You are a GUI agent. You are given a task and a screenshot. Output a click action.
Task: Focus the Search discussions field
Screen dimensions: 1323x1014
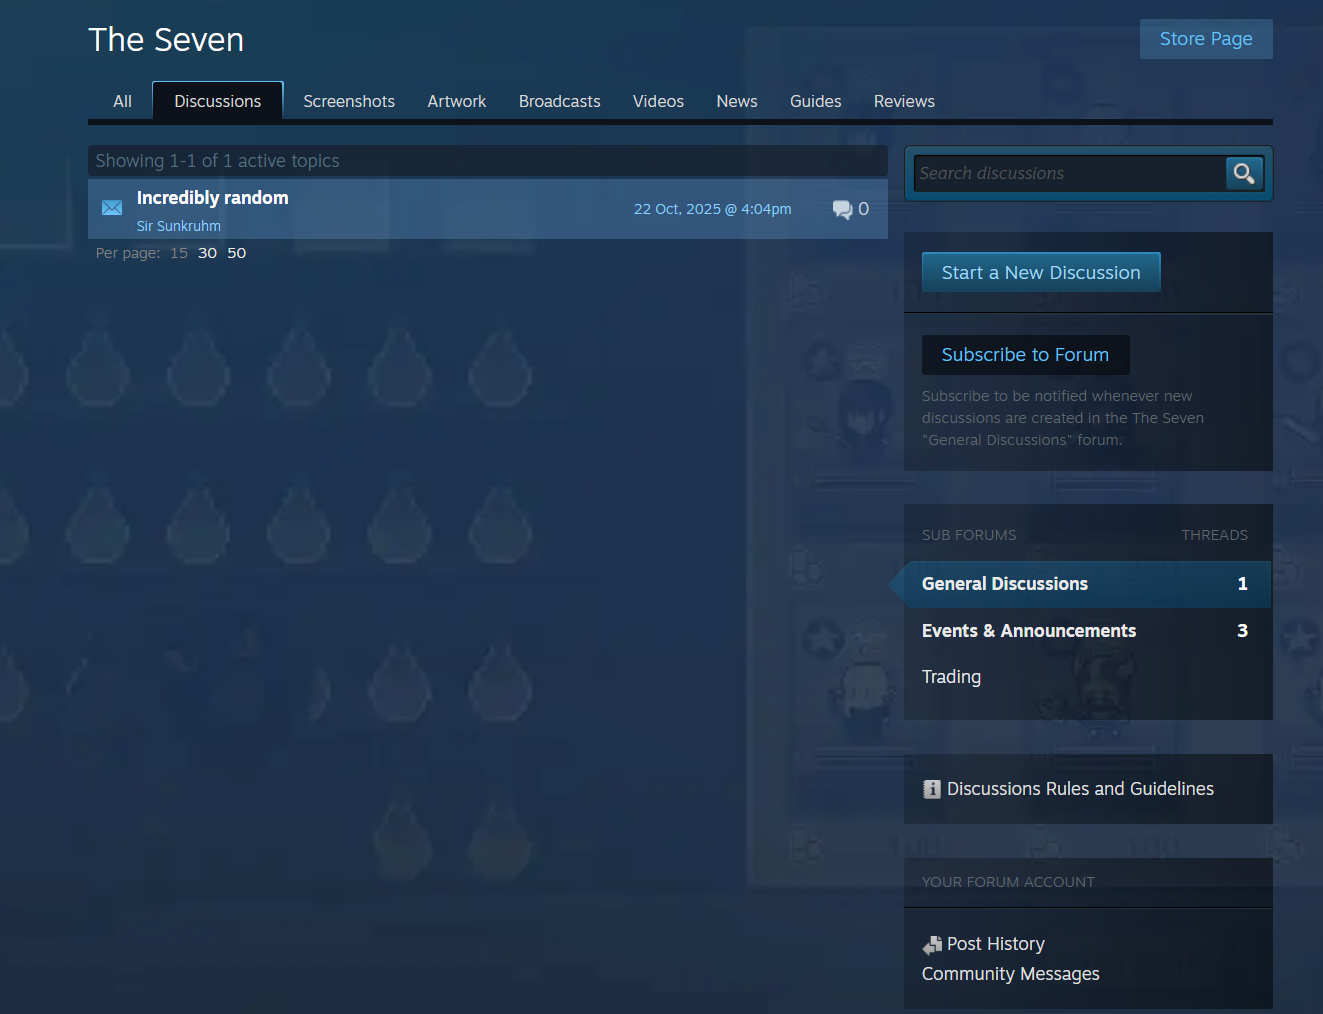pyautogui.click(x=1070, y=173)
